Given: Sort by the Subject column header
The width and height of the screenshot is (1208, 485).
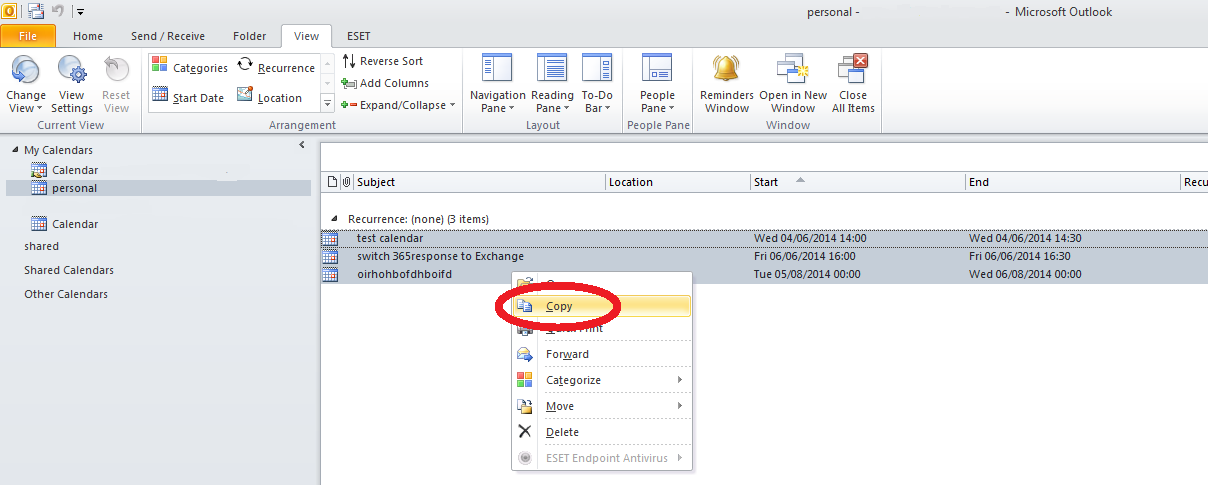Looking at the screenshot, I should [479, 182].
